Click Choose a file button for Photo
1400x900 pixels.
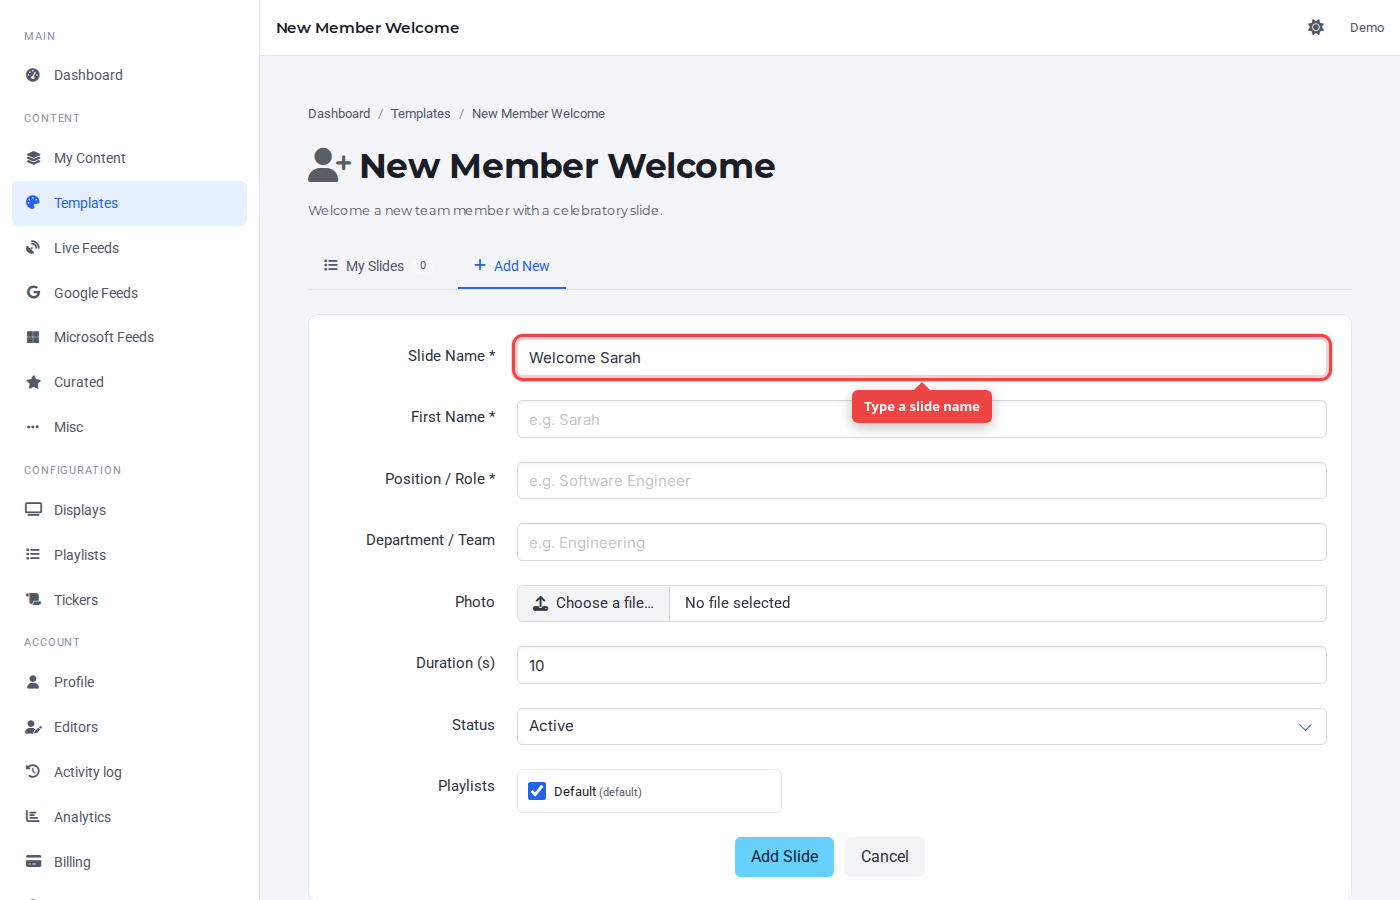594,603
